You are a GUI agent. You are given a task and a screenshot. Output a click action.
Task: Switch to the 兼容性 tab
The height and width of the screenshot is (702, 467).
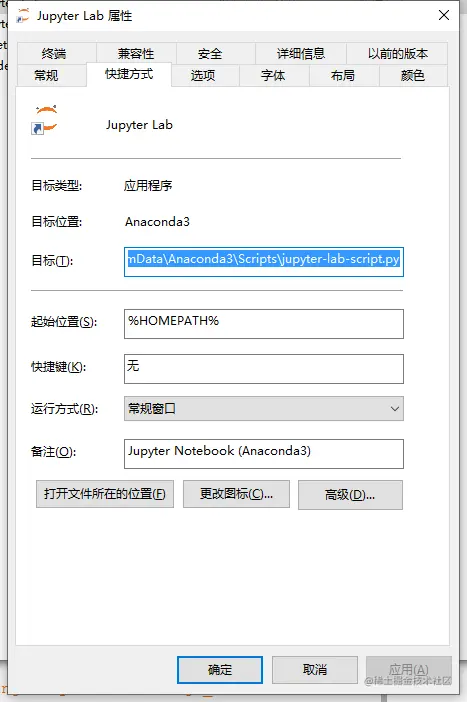tap(136, 54)
